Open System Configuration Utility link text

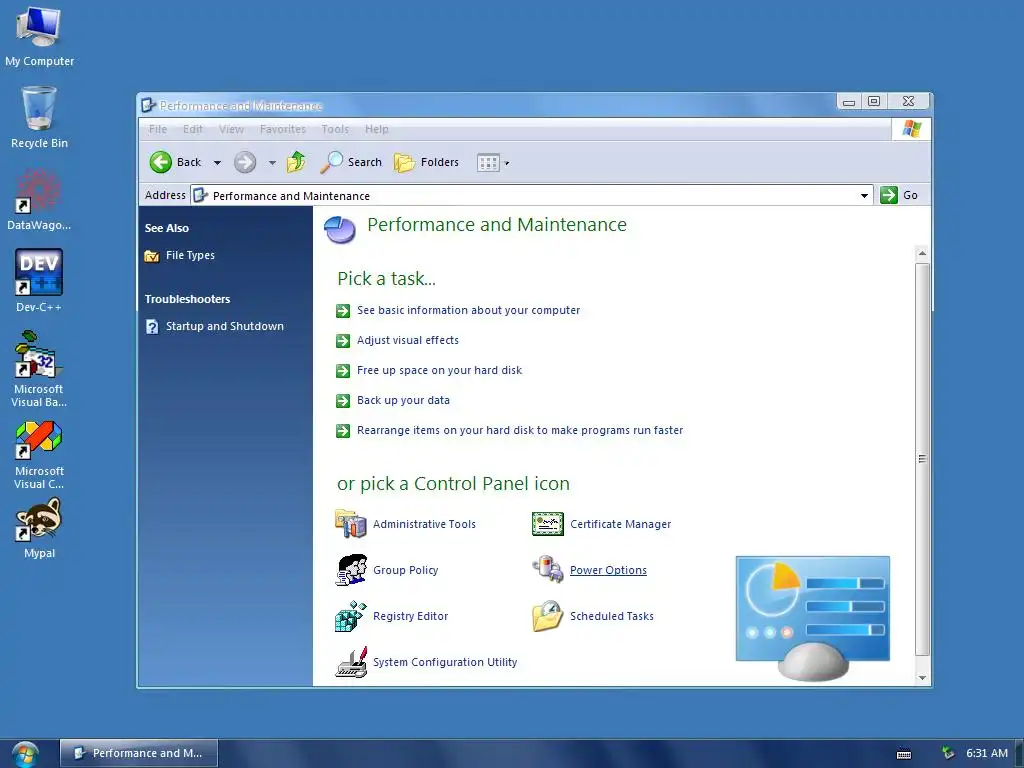445,662
